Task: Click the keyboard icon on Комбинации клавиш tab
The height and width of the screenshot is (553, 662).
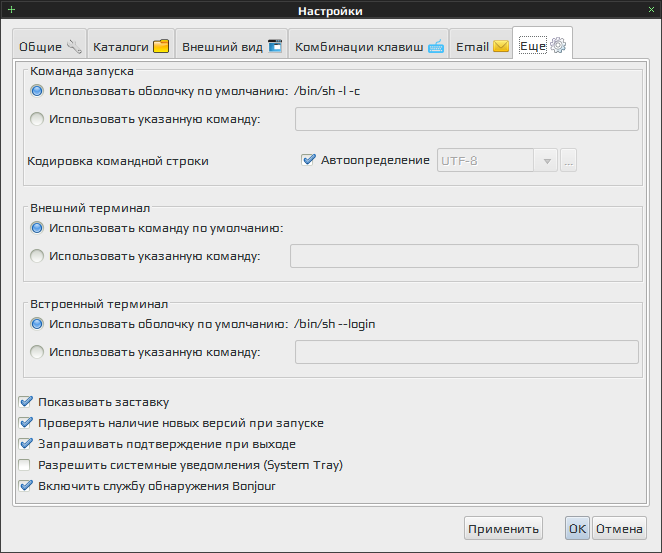Action: click(436, 46)
